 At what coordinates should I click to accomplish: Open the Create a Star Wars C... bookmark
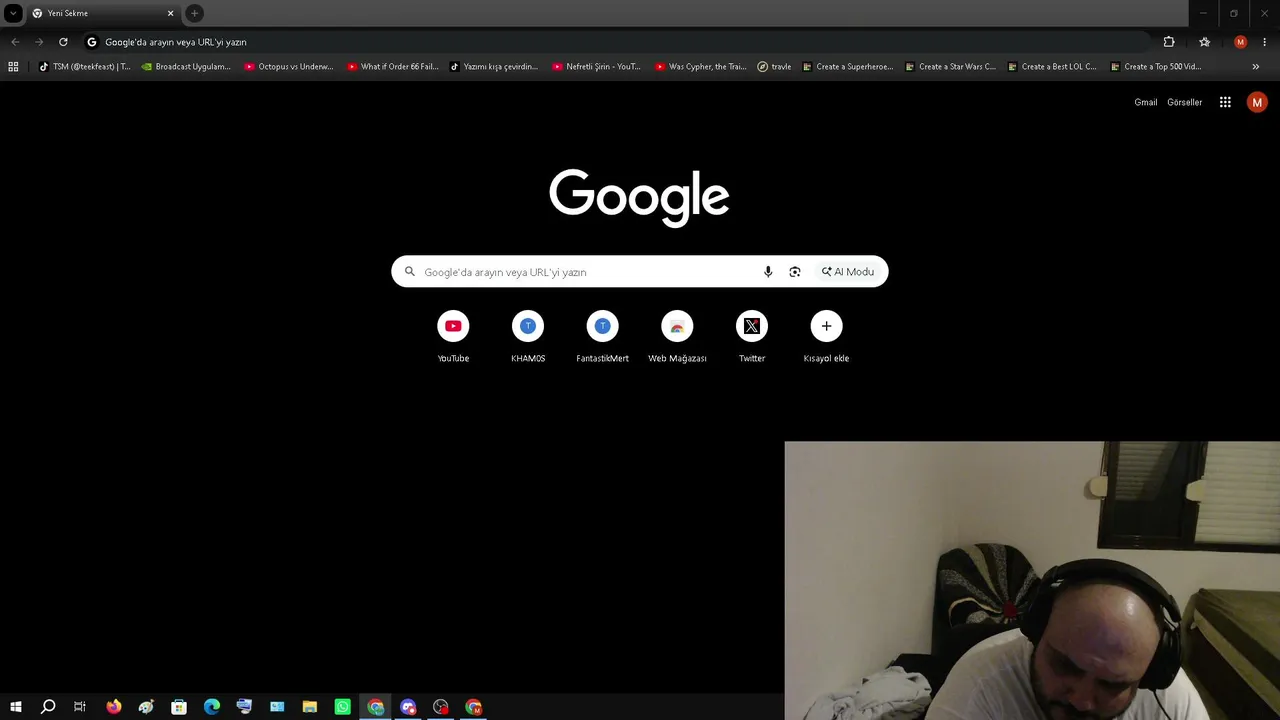coord(950,67)
